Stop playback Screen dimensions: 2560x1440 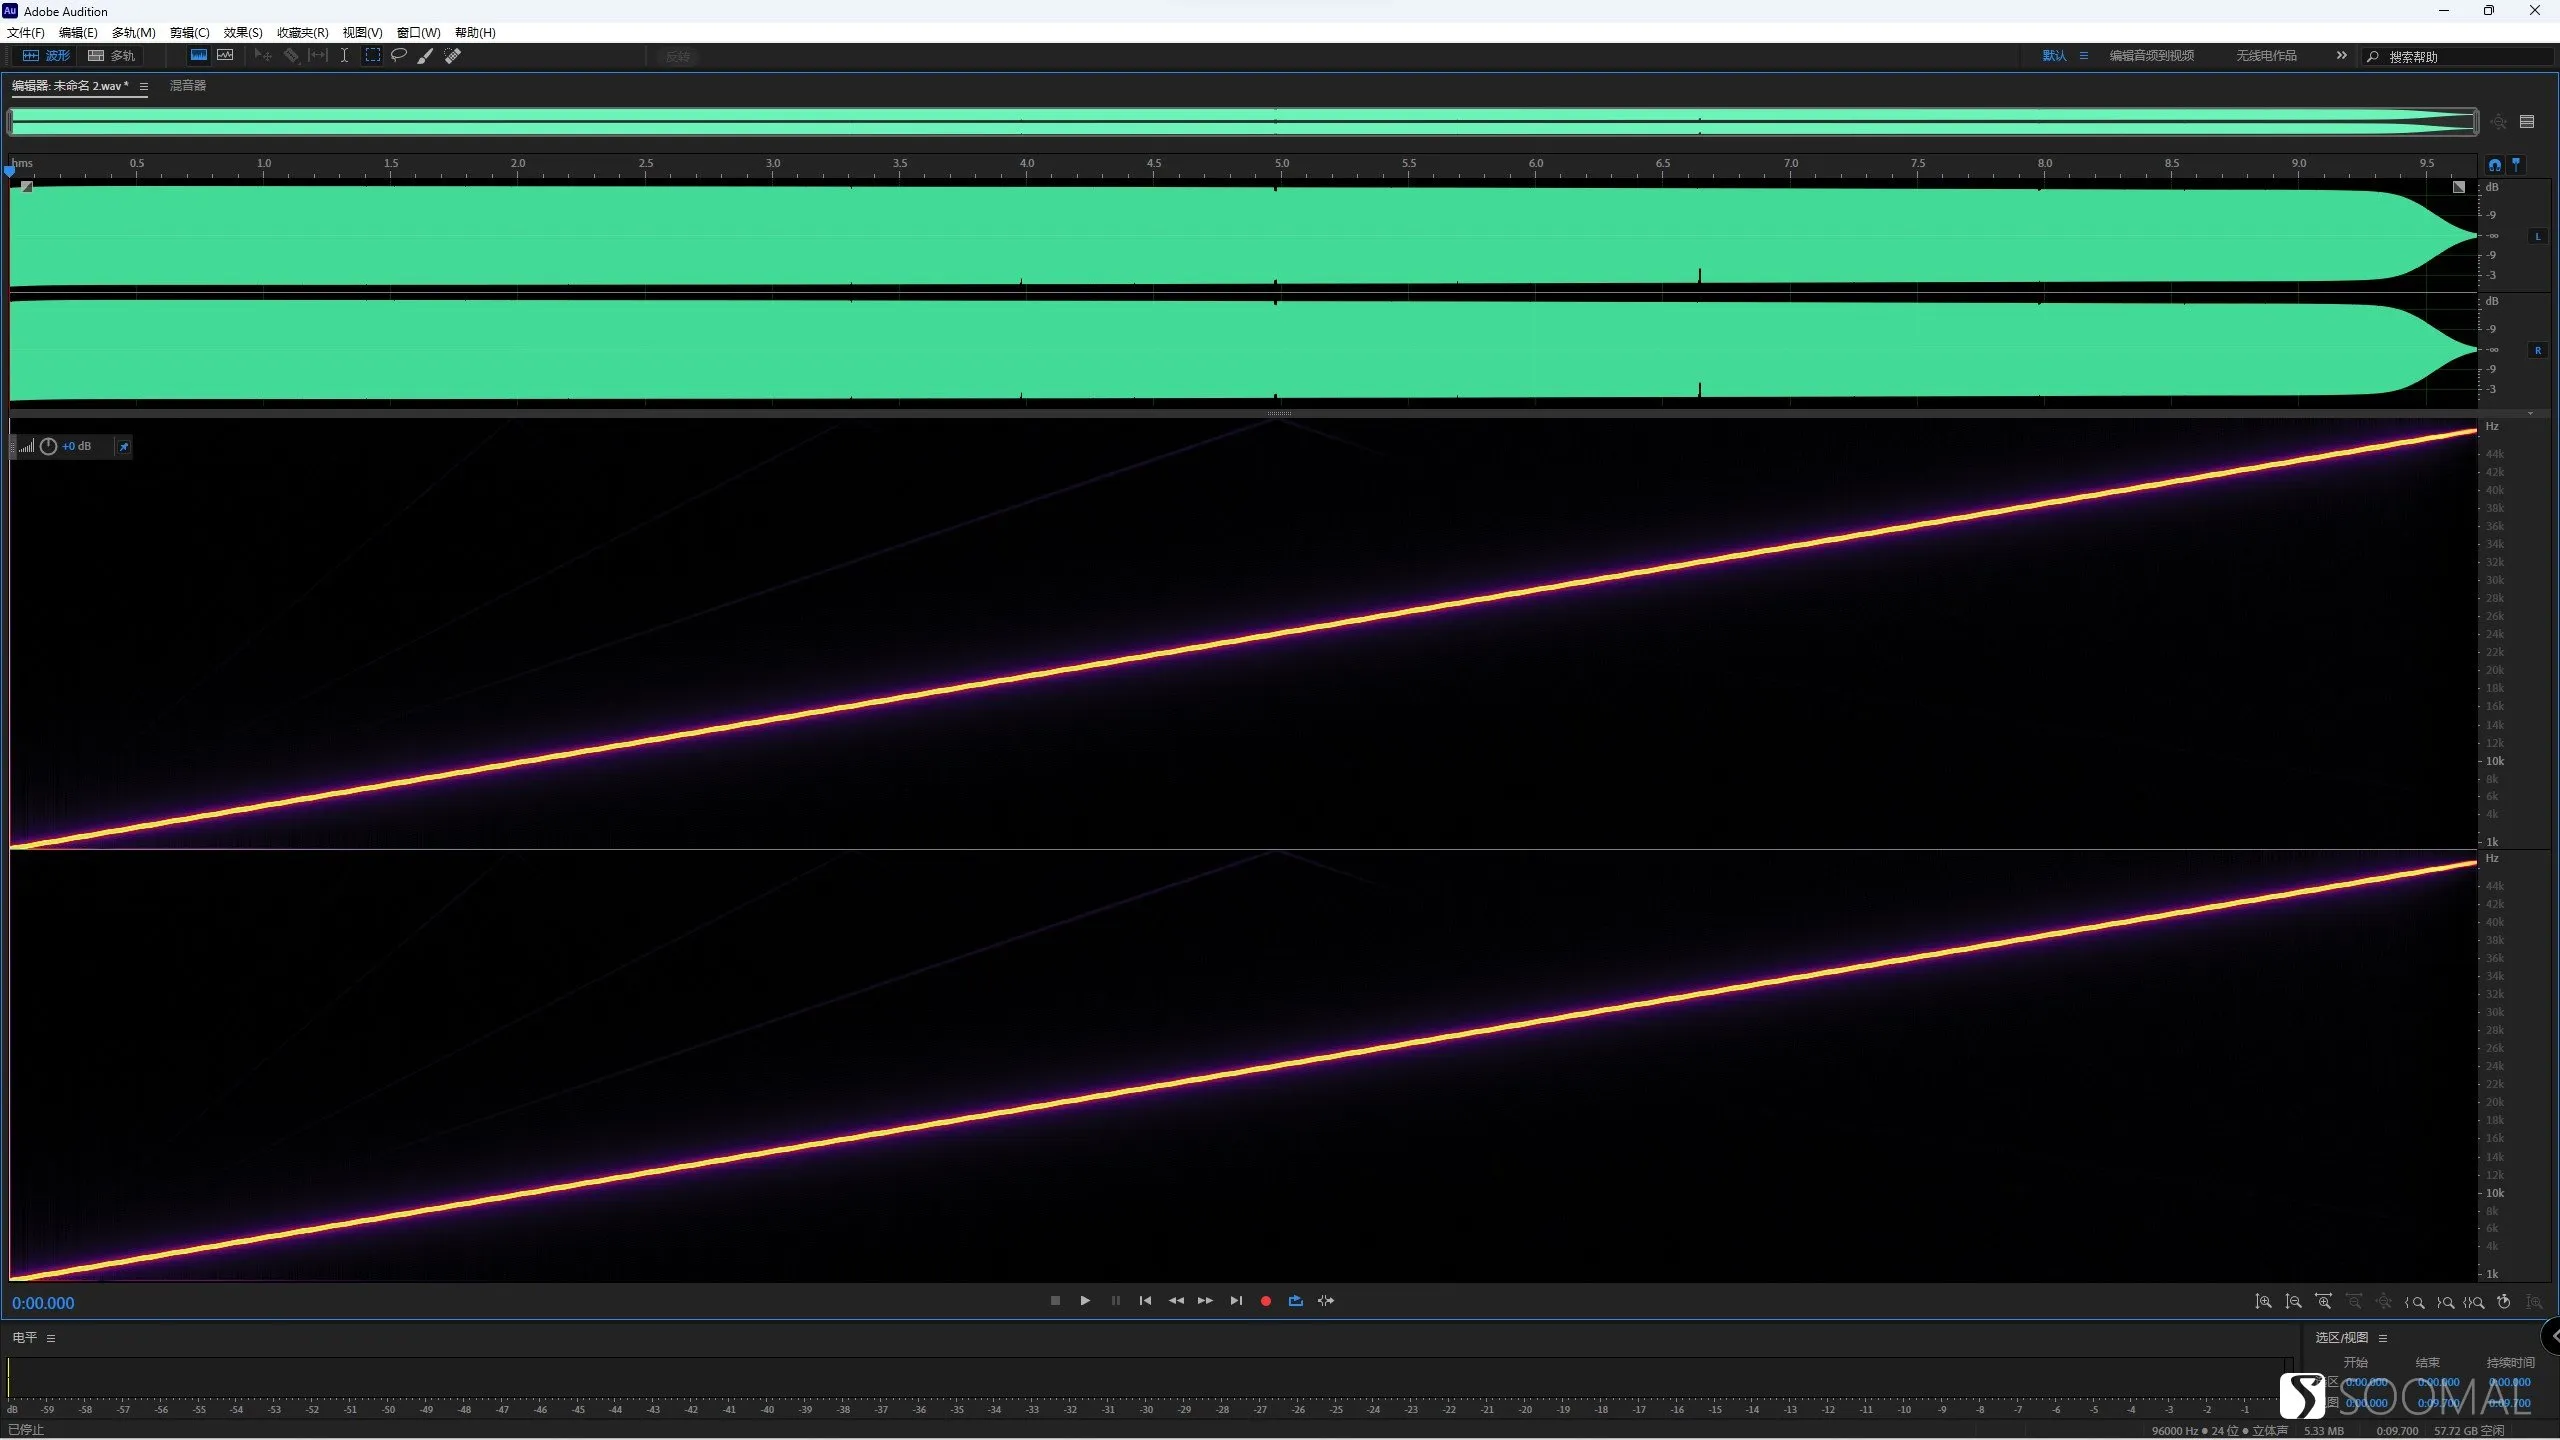coord(1055,1301)
